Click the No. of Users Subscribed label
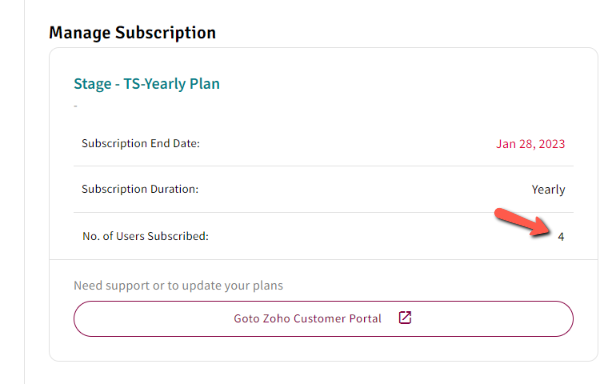The image size is (616, 384). [145, 236]
